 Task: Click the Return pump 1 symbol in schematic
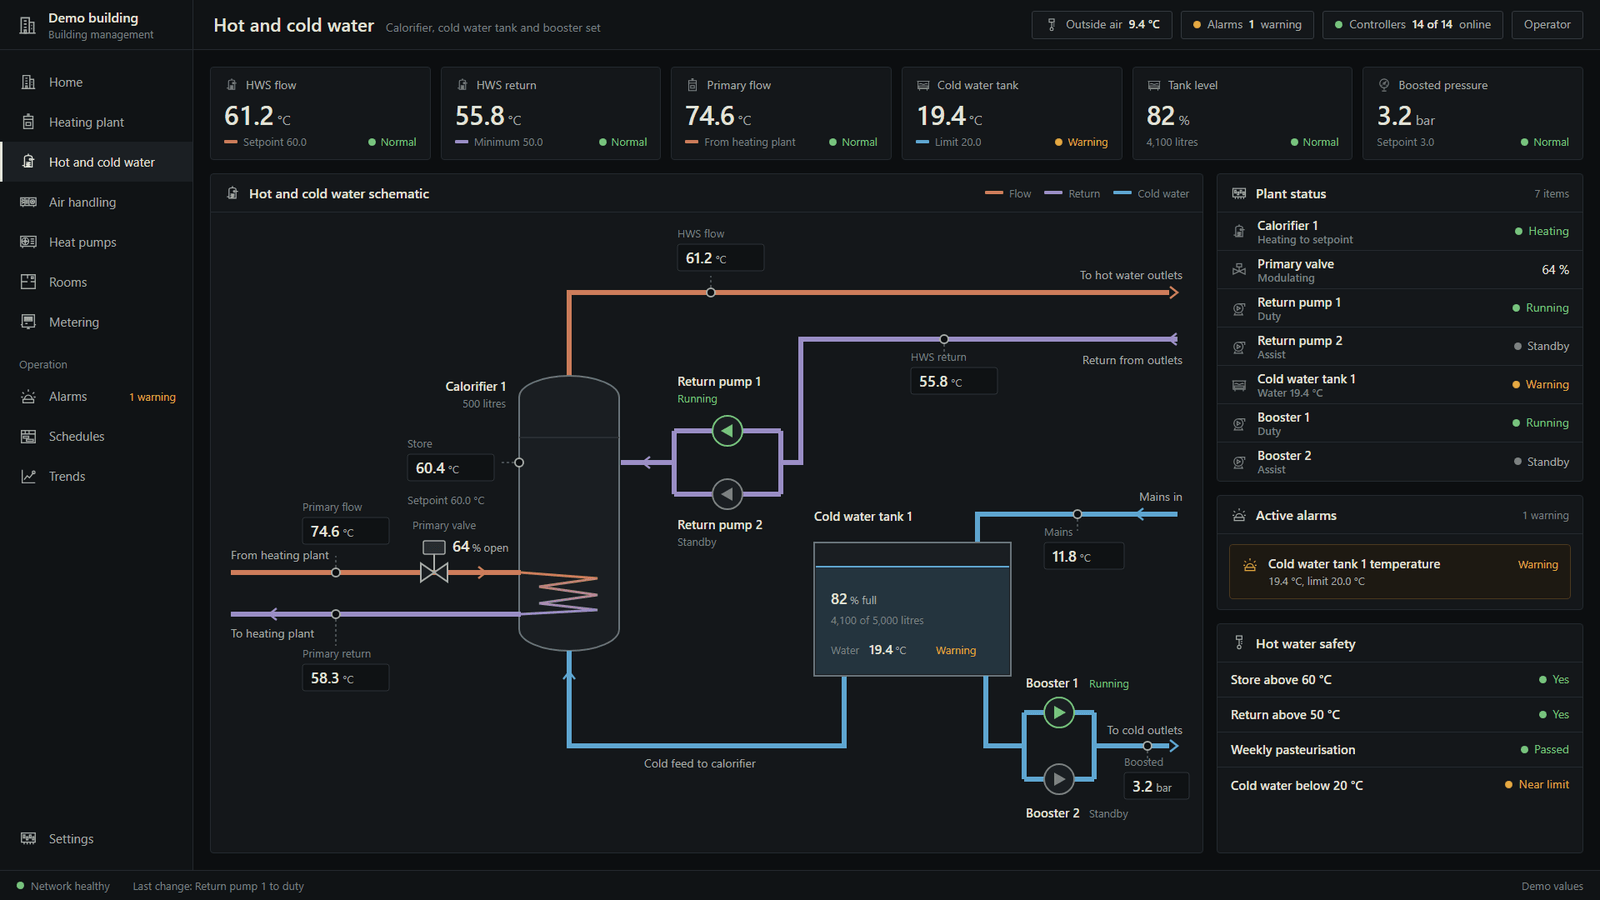(727, 431)
